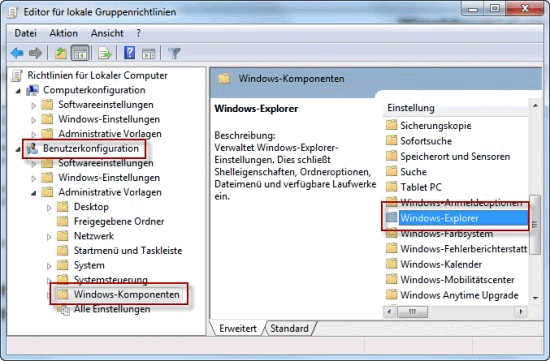The width and height of the screenshot is (550, 361).
Task: Click the Back arrow toolbar icon
Action: pyautogui.click(x=17, y=53)
